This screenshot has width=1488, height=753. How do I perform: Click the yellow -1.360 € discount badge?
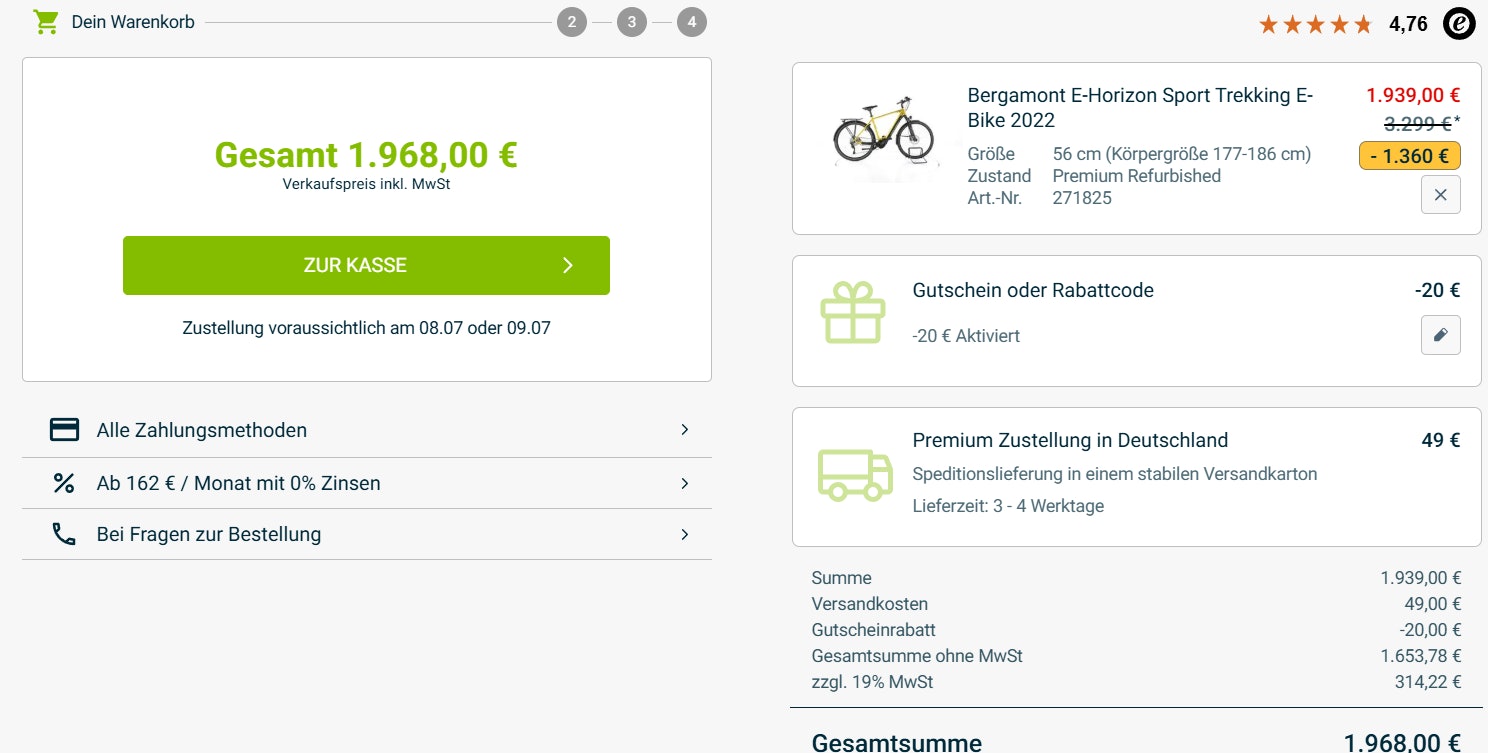[1409, 156]
